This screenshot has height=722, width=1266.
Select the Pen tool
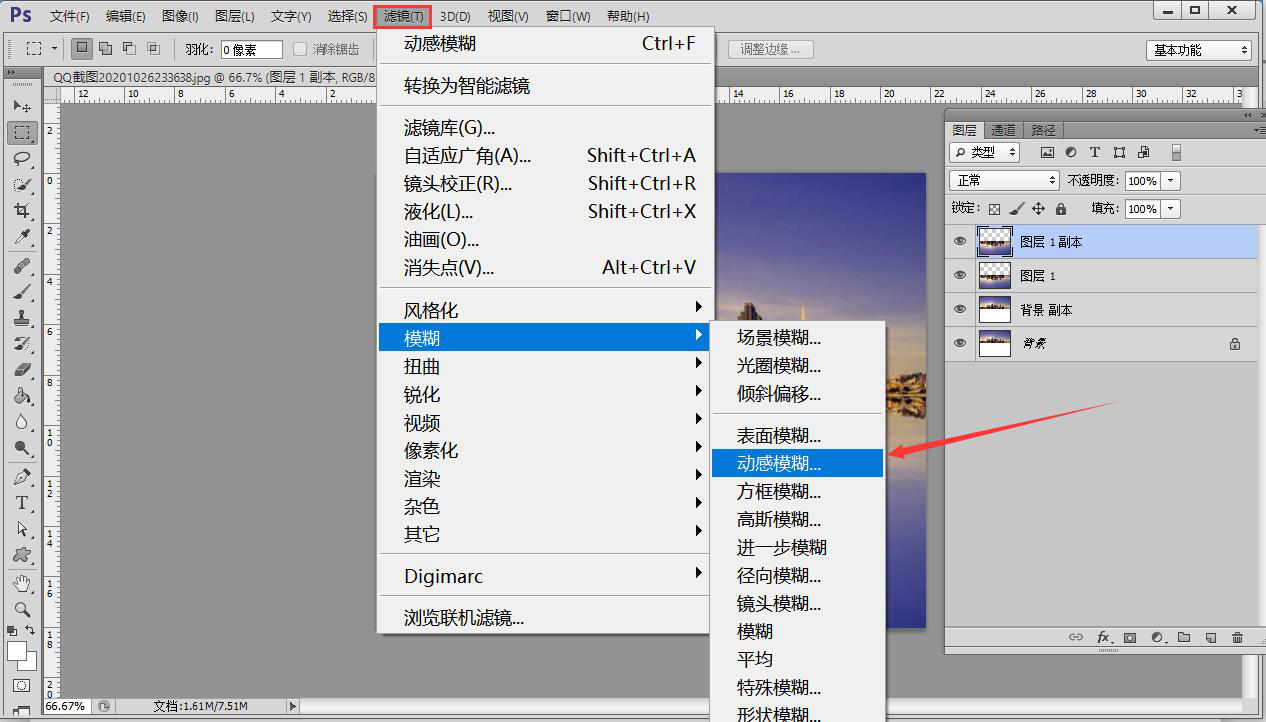pos(22,477)
